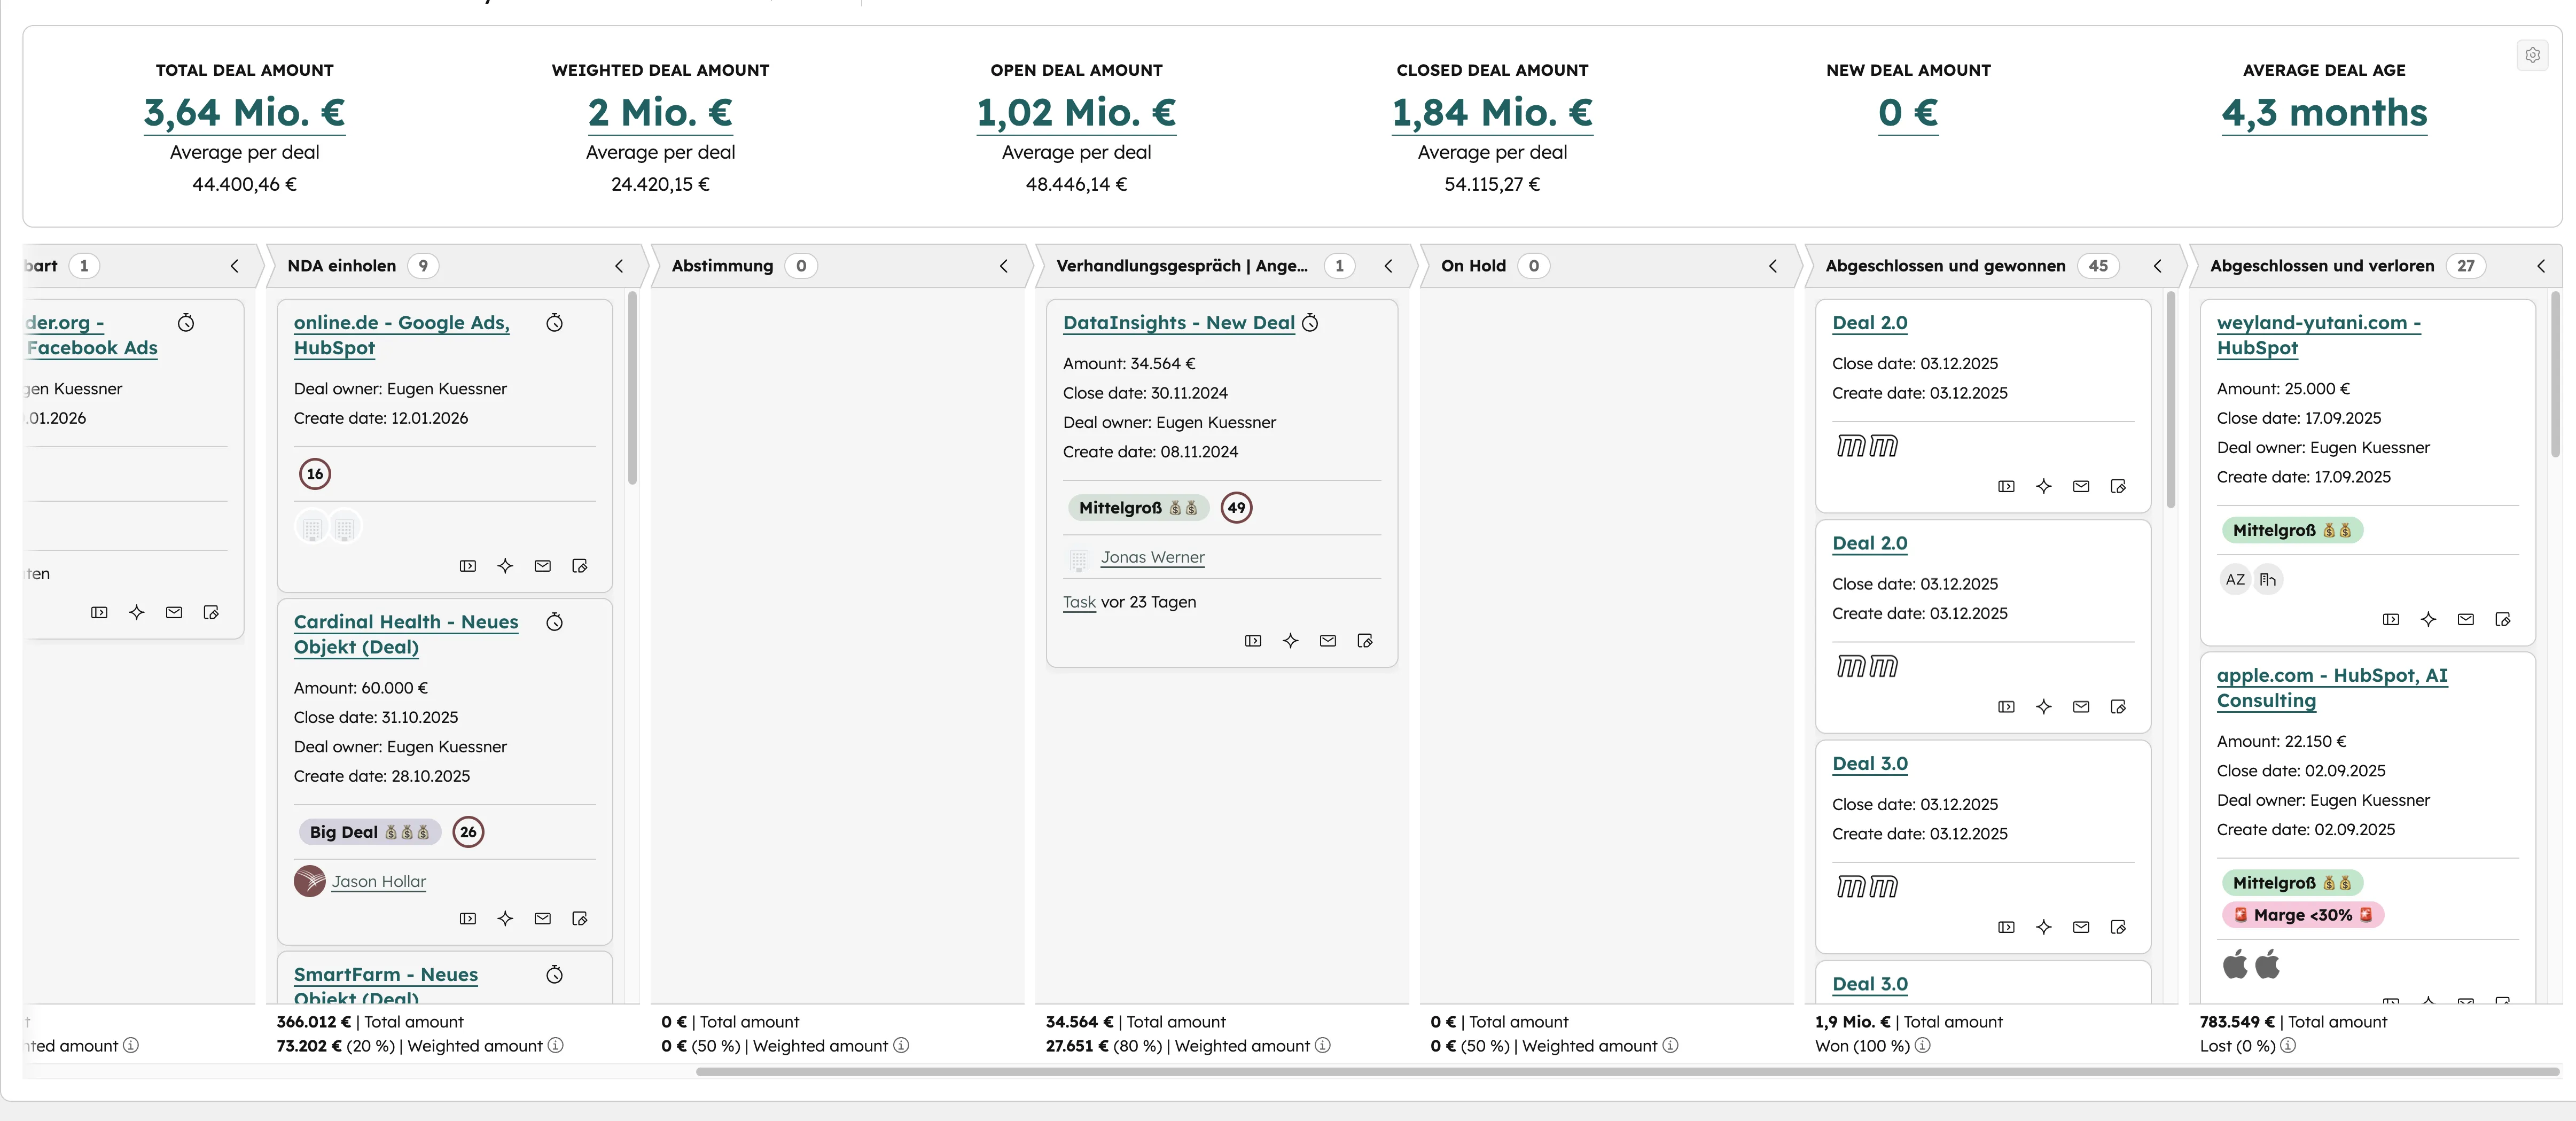This screenshot has height=1121, width=2576.
Task: Click activity badge 16 on online.de card
Action: click(316, 473)
